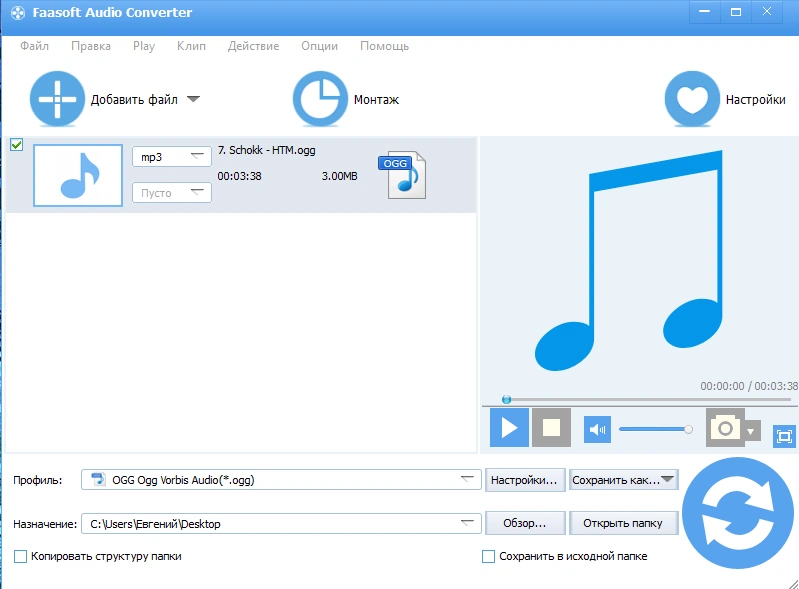799x589 pixels.
Task: Open the Play menu
Action: [x=144, y=46]
